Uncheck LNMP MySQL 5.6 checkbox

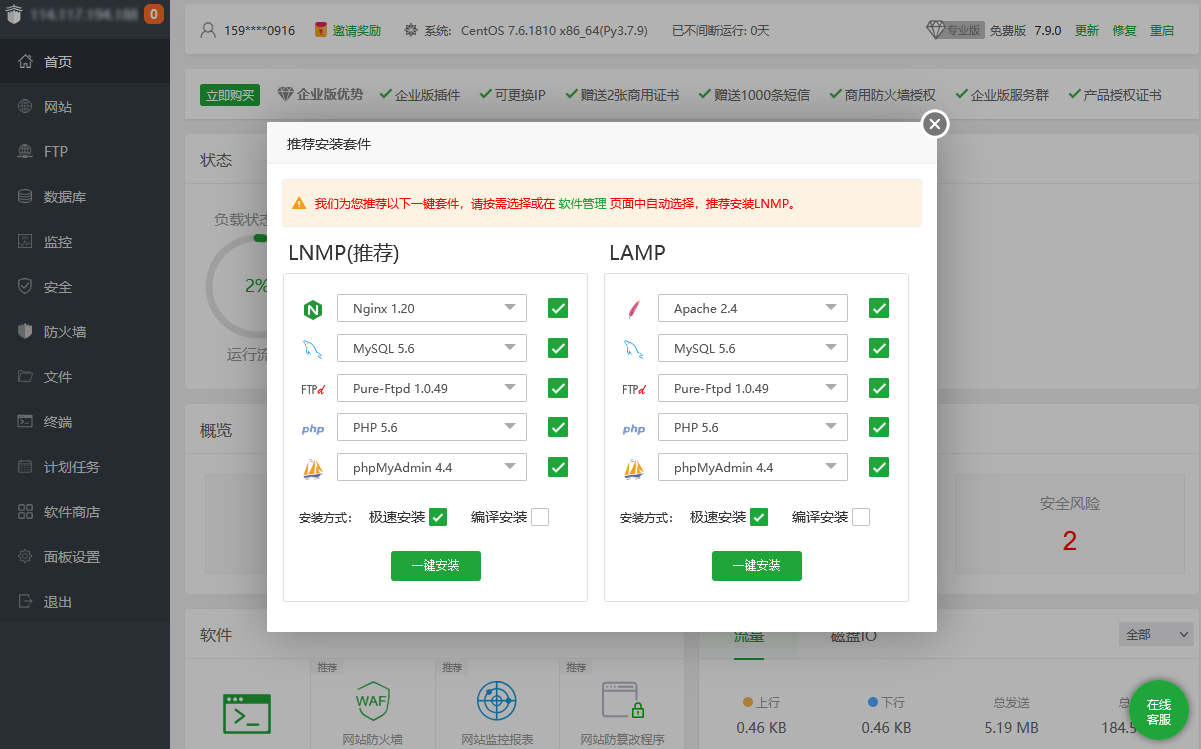click(558, 348)
